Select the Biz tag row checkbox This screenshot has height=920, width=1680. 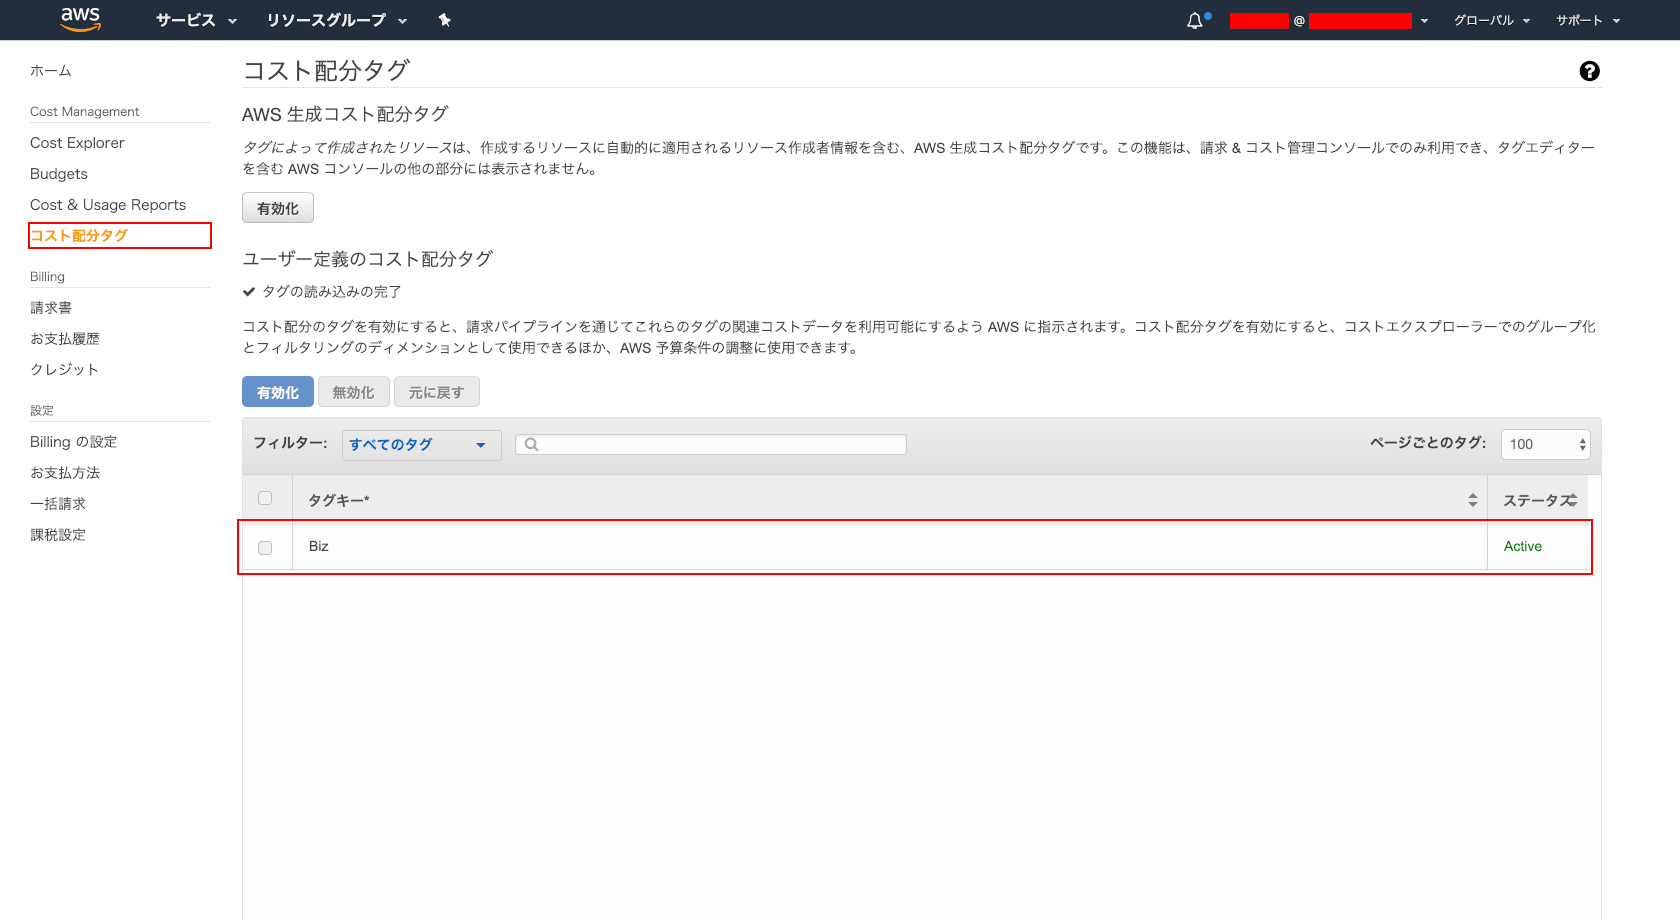(265, 547)
